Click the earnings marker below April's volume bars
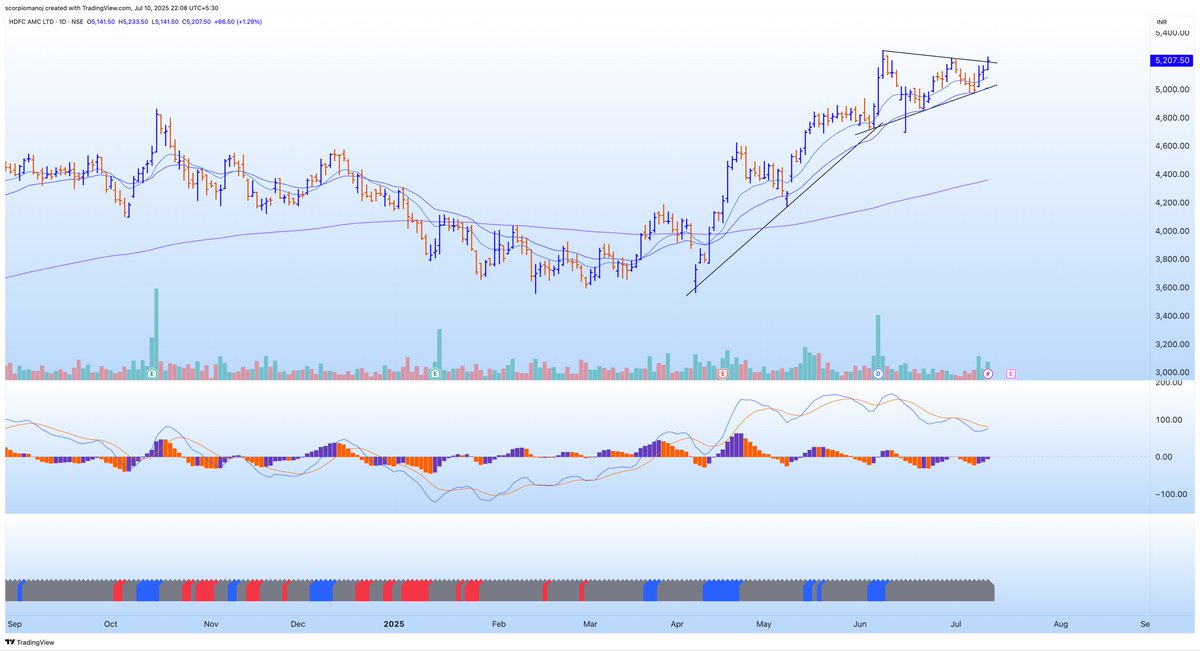The image size is (1200, 651). click(722, 373)
